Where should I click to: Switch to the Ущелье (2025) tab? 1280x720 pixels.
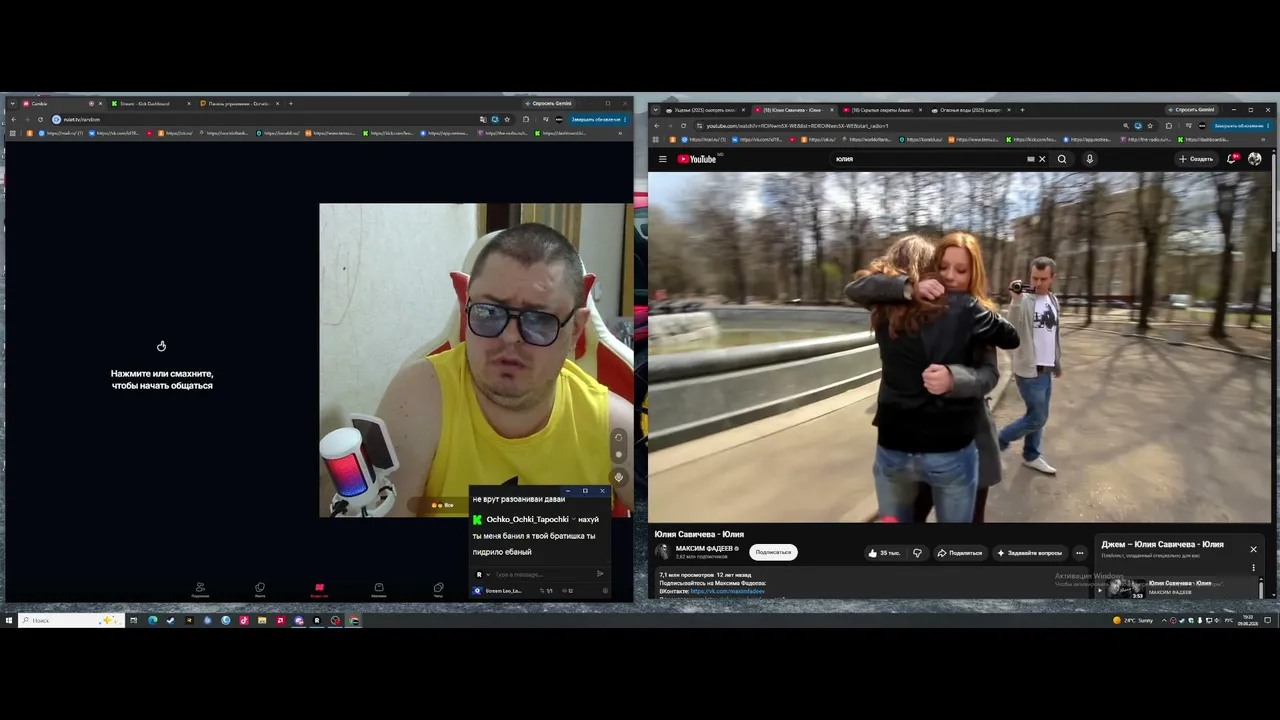(706, 110)
